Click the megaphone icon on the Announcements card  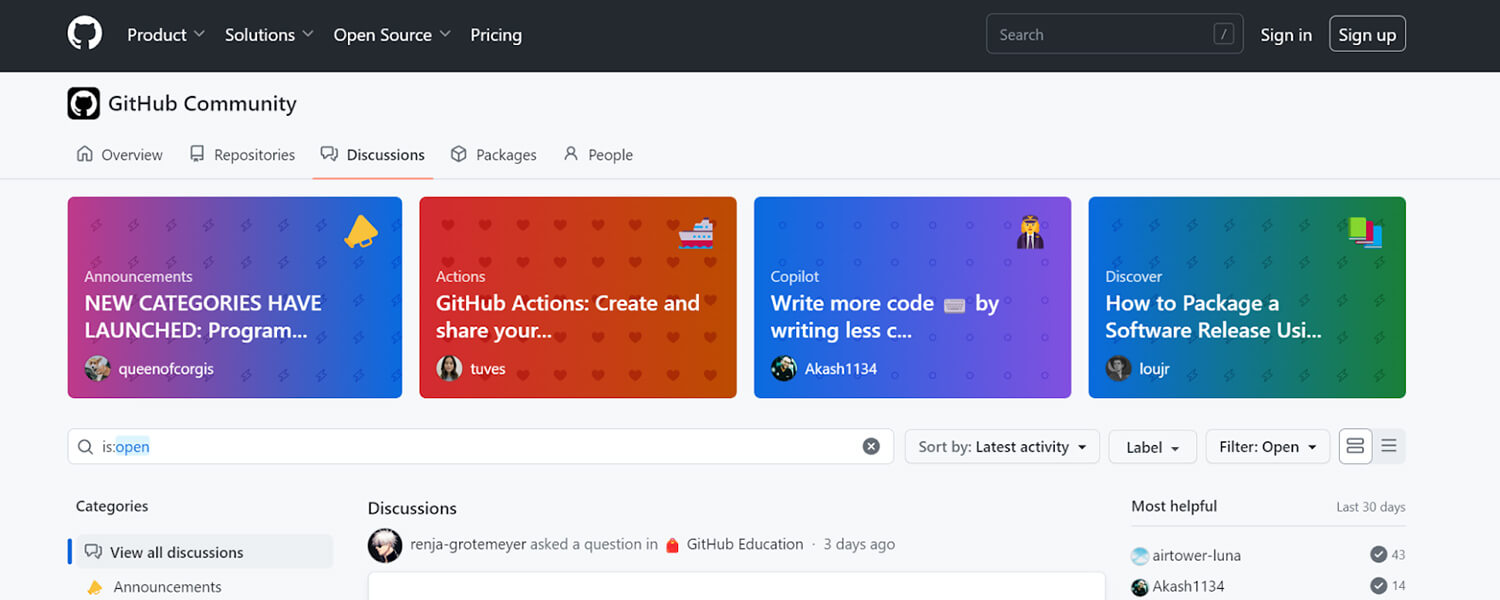click(361, 232)
